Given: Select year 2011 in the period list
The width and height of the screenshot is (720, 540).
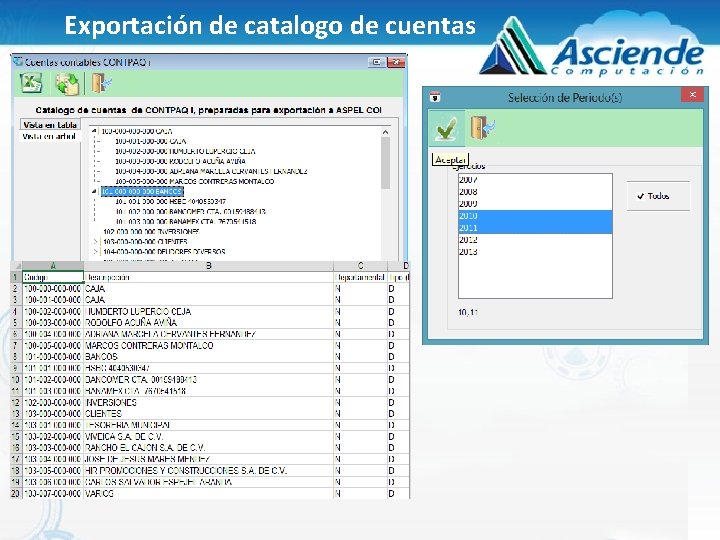Looking at the screenshot, I should [535, 228].
